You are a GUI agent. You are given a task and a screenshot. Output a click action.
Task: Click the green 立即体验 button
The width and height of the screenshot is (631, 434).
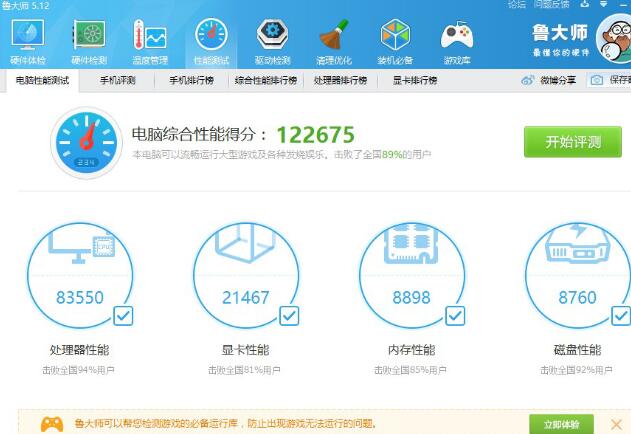561,424
